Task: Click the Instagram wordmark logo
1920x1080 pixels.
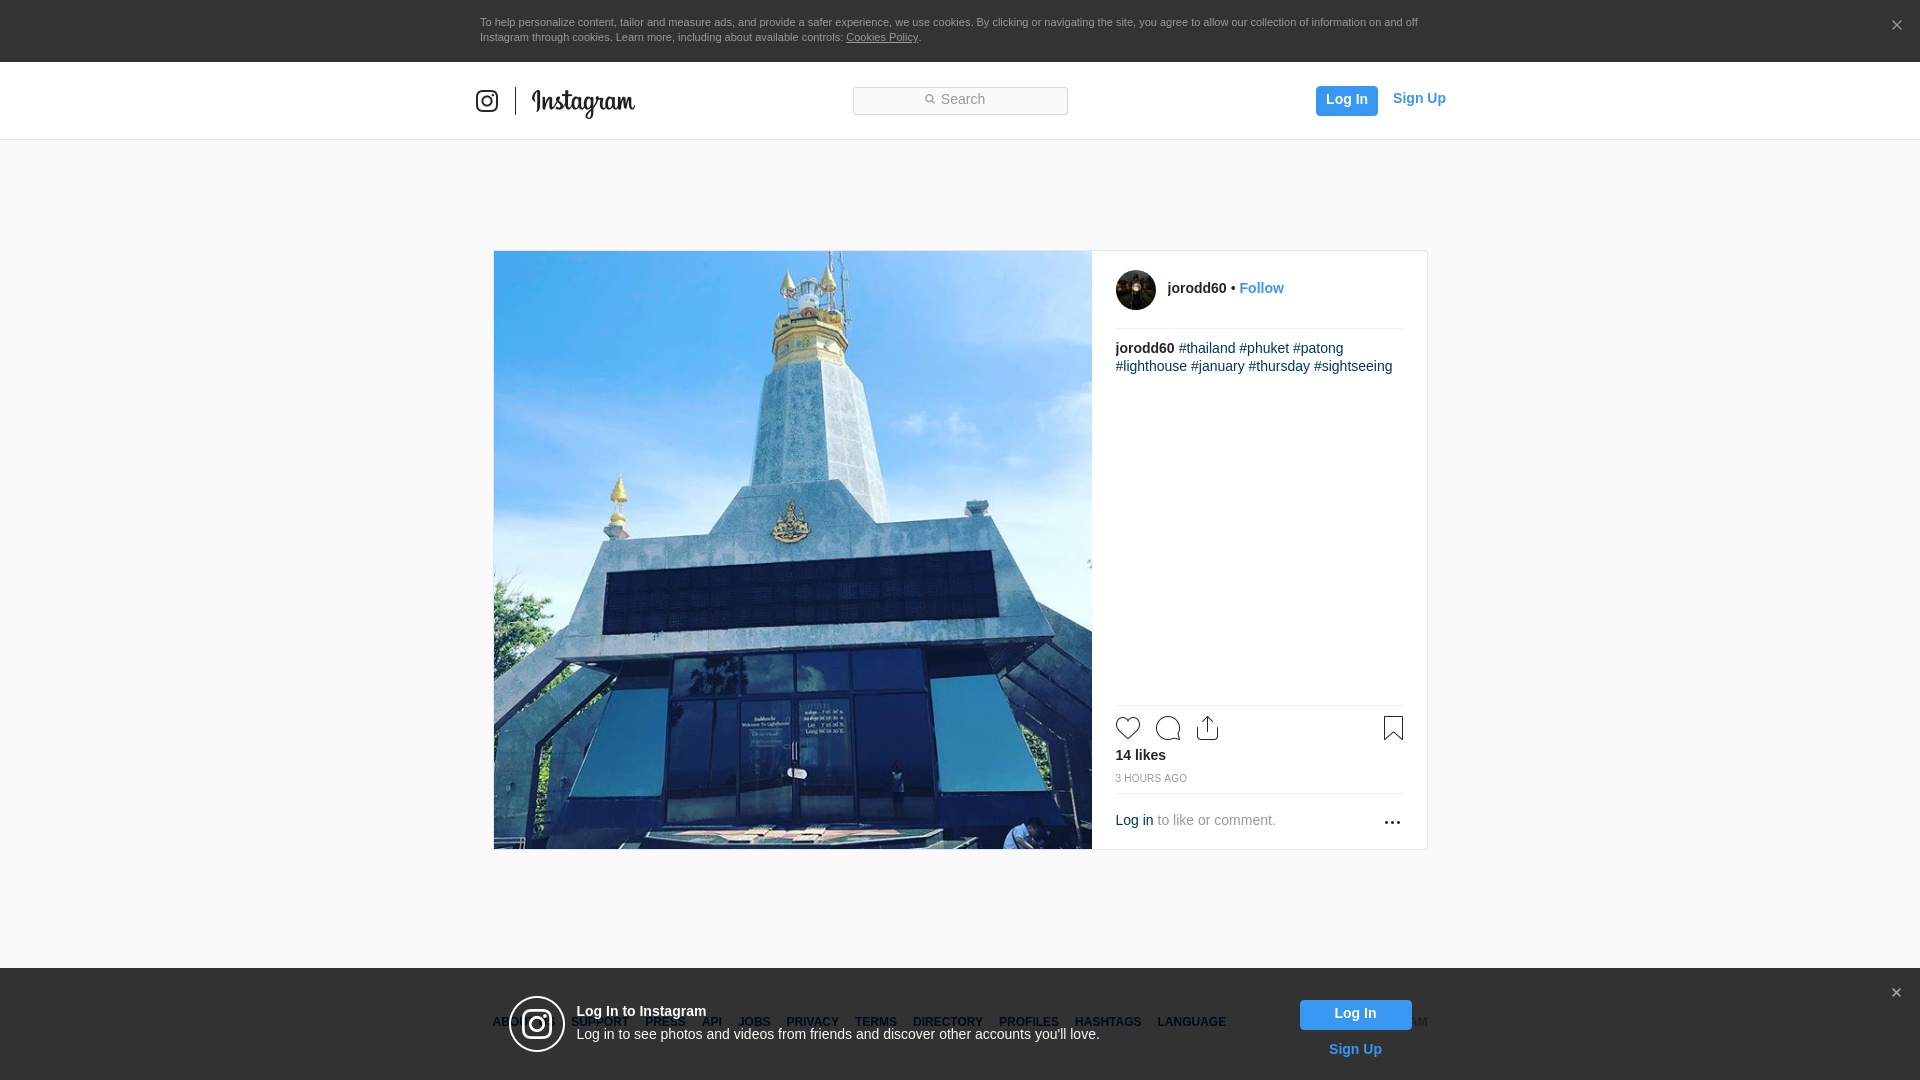Action: [x=583, y=102]
